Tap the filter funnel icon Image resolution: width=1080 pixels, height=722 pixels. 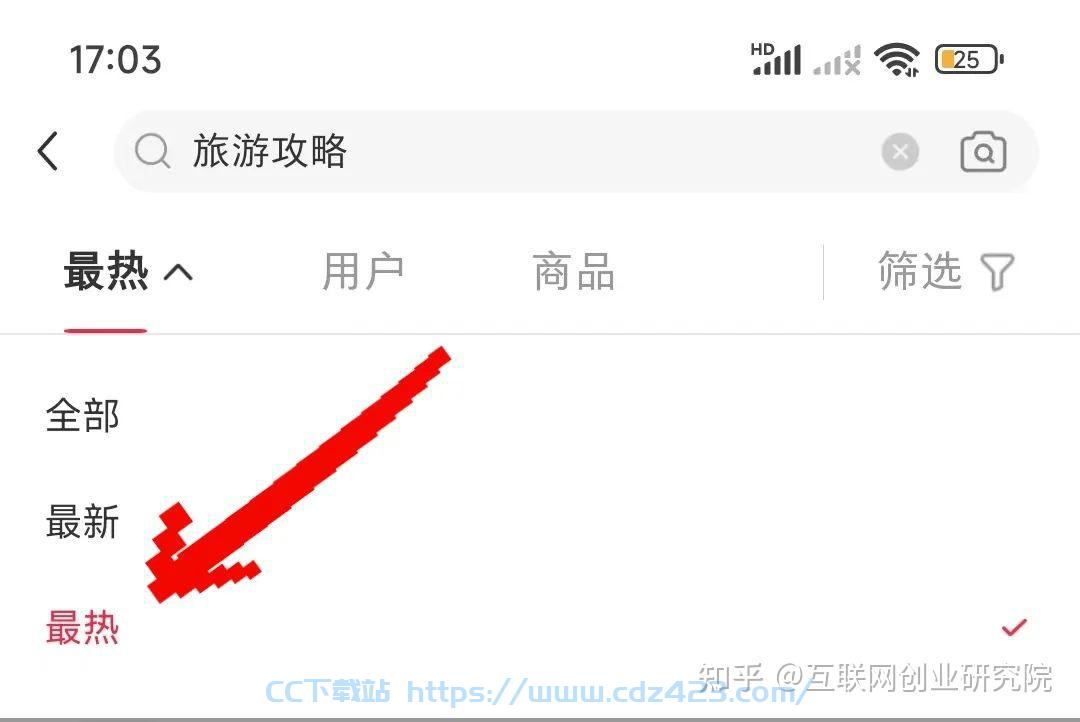(x=997, y=272)
